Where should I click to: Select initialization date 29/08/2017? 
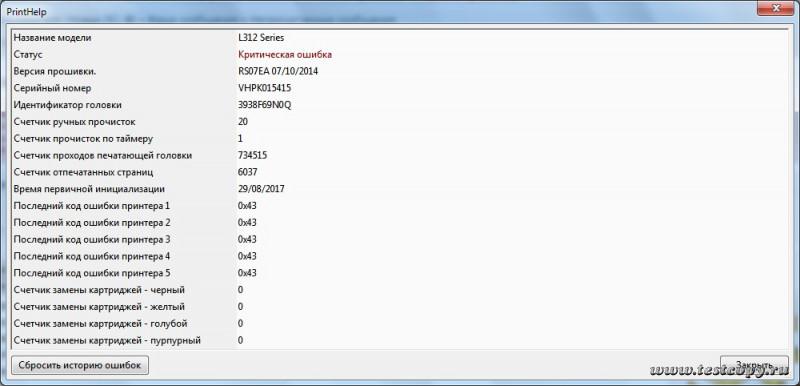point(261,189)
